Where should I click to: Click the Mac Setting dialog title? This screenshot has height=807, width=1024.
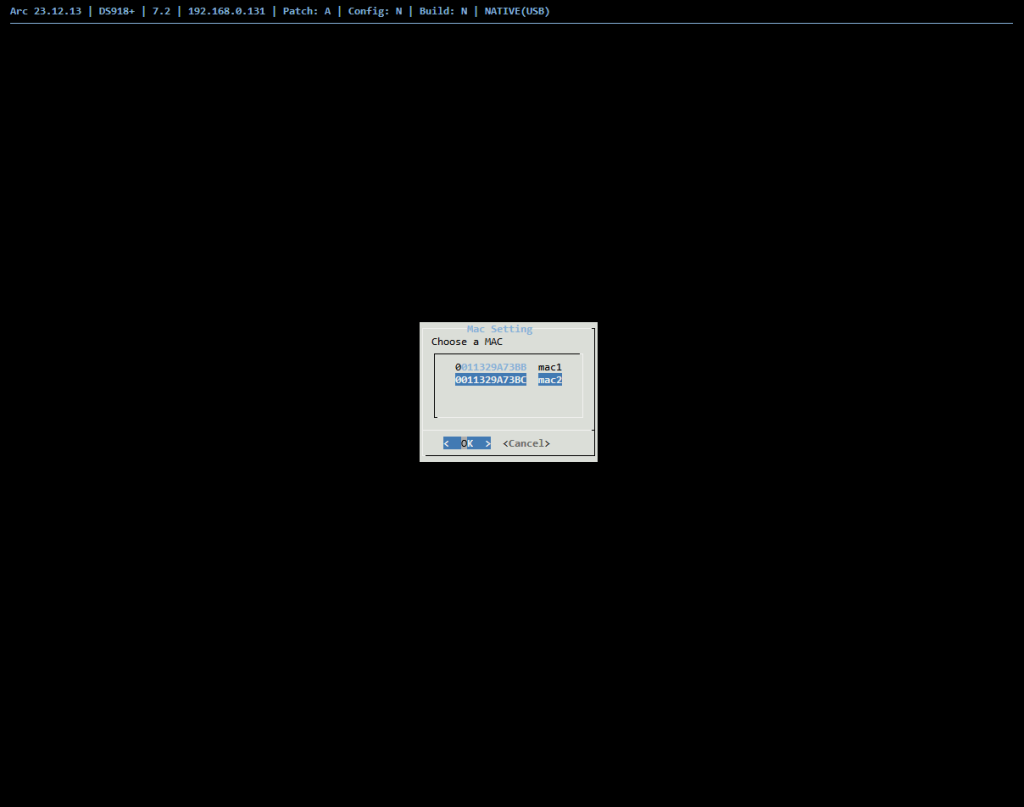point(499,329)
